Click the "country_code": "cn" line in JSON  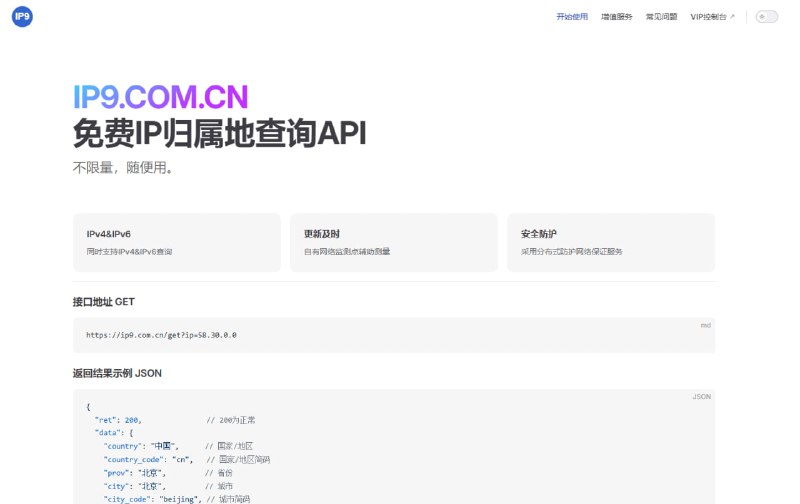coord(148,459)
